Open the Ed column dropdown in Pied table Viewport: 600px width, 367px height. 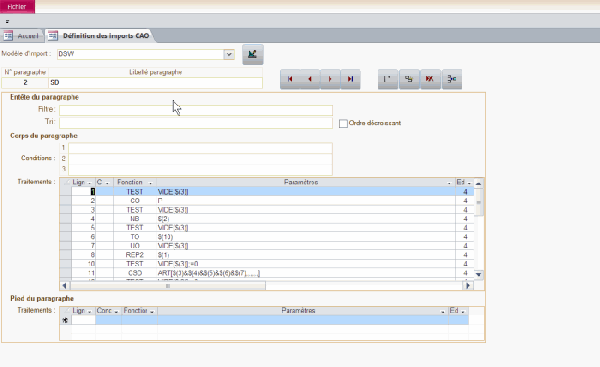463,312
